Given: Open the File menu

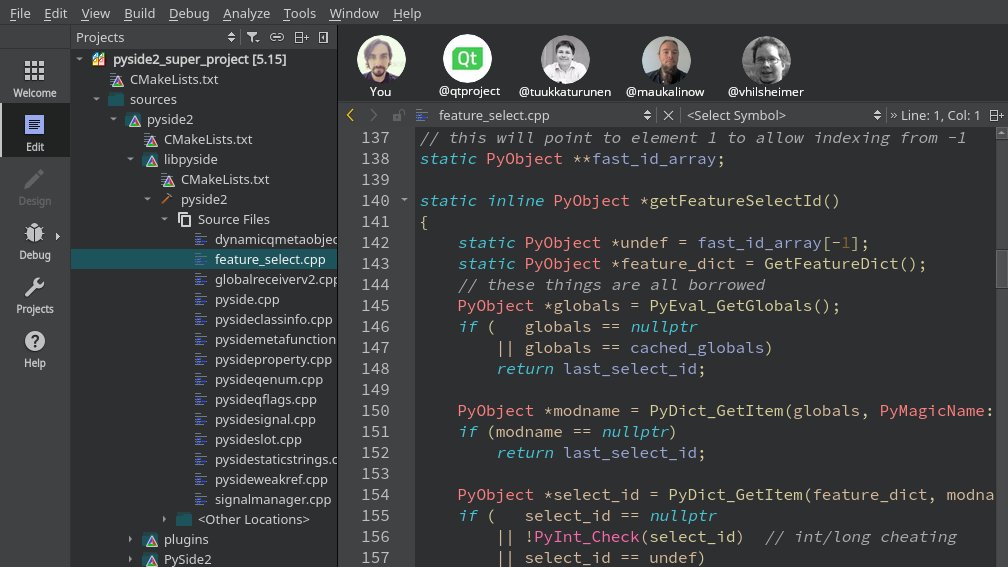Looking at the screenshot, I should (x=20, y=14).
